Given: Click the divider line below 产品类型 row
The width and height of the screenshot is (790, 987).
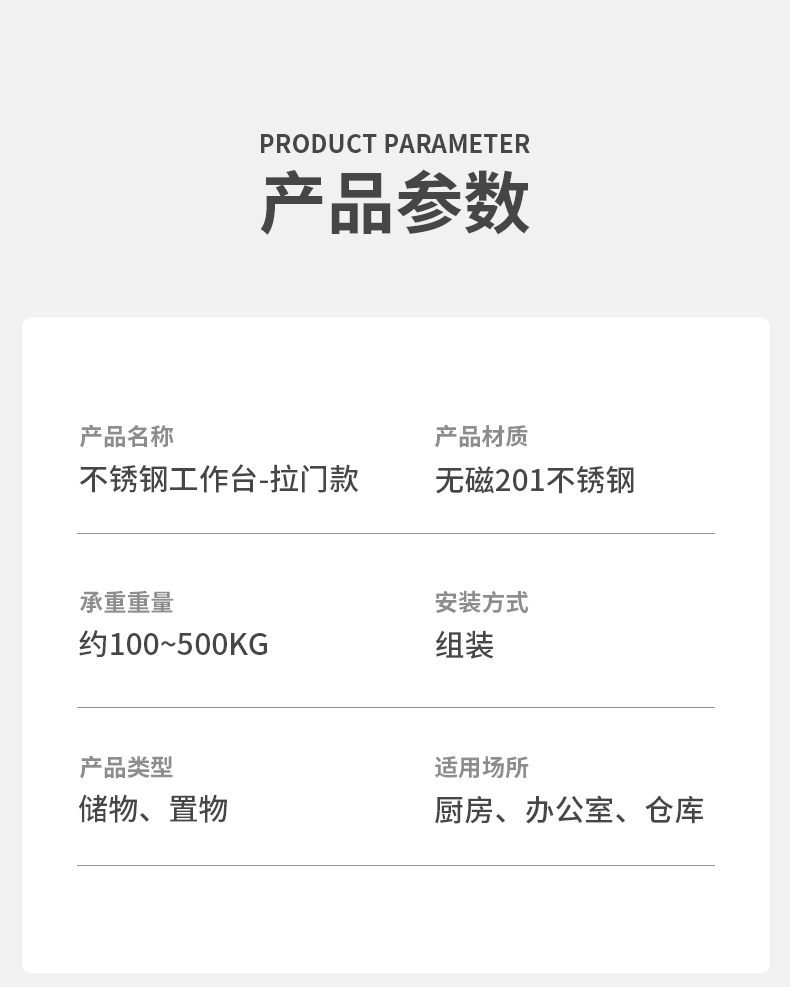Looking at the screenshot, I should [x=396, y=866].
